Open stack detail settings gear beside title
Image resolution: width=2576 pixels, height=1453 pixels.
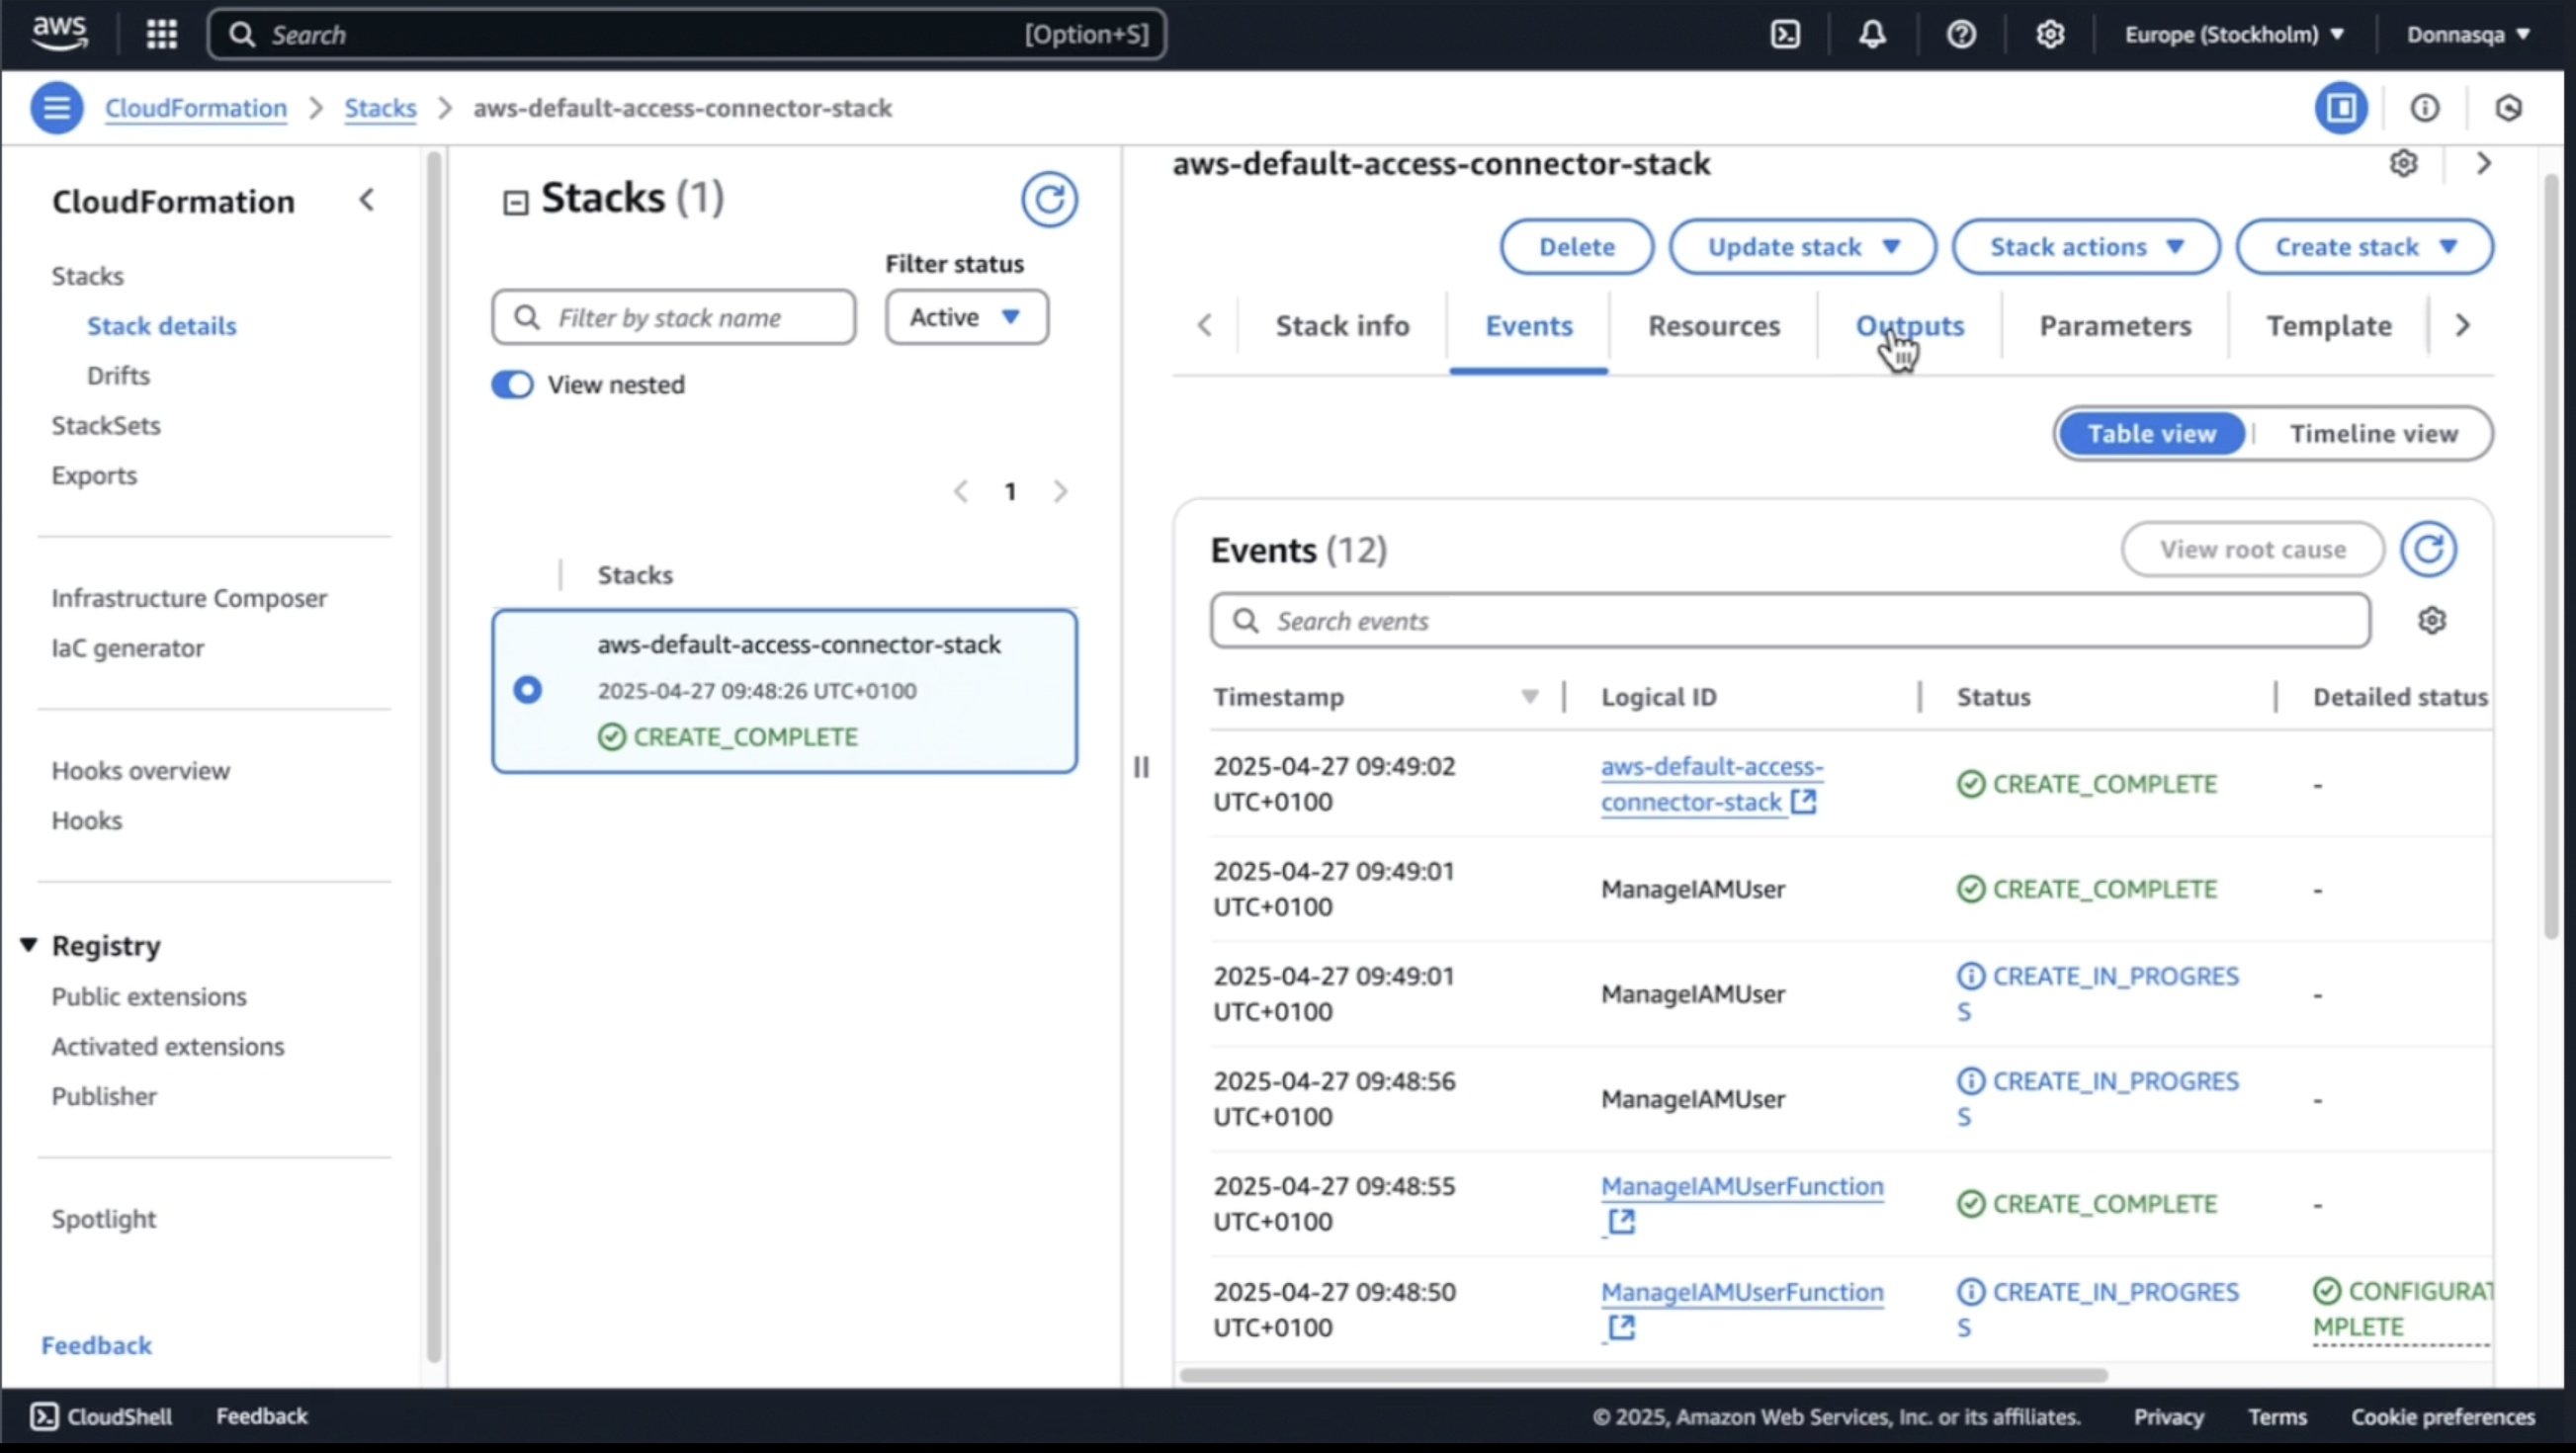coord(2403,163)
